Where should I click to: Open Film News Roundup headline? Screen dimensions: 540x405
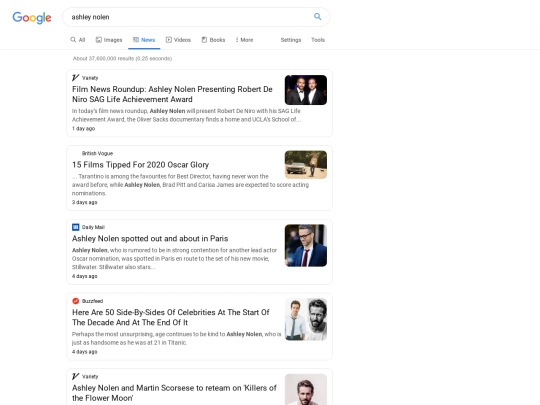click(172, 94)
